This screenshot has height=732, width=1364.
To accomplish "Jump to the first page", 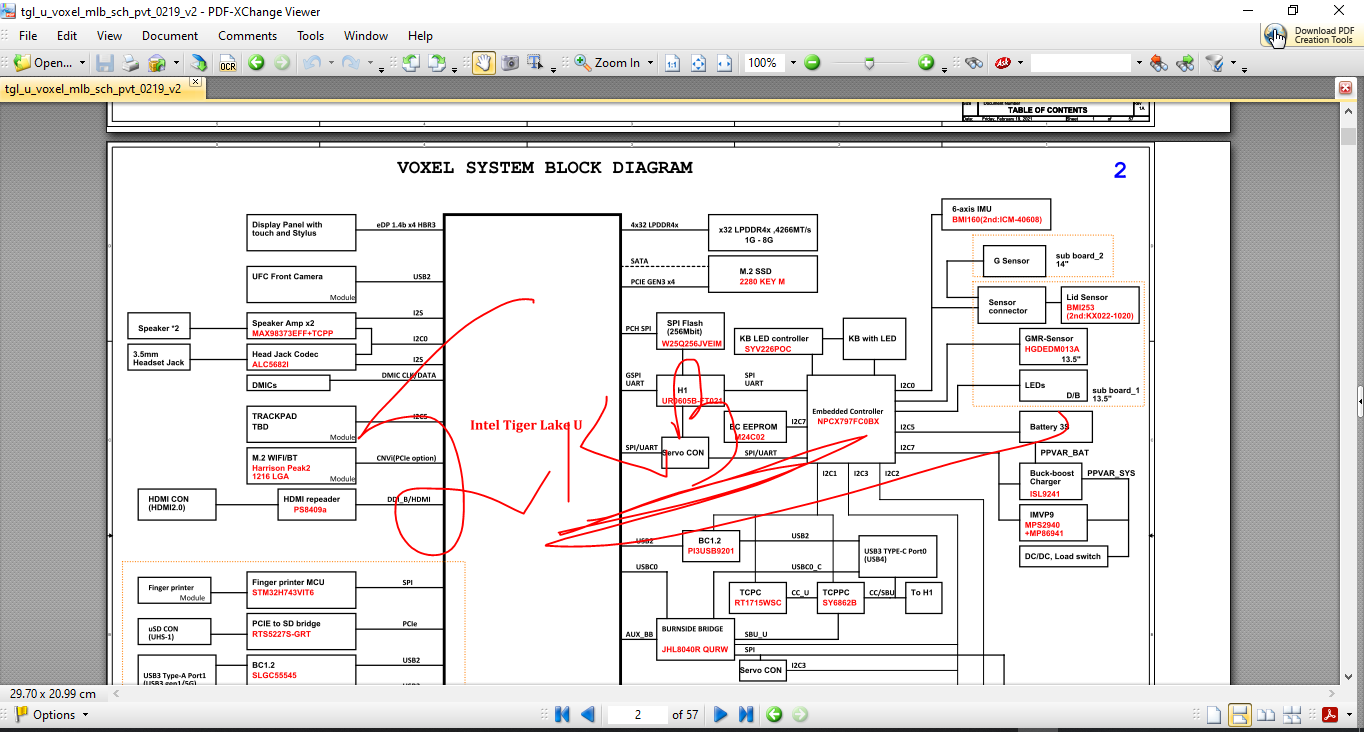I will coord(562,714).
